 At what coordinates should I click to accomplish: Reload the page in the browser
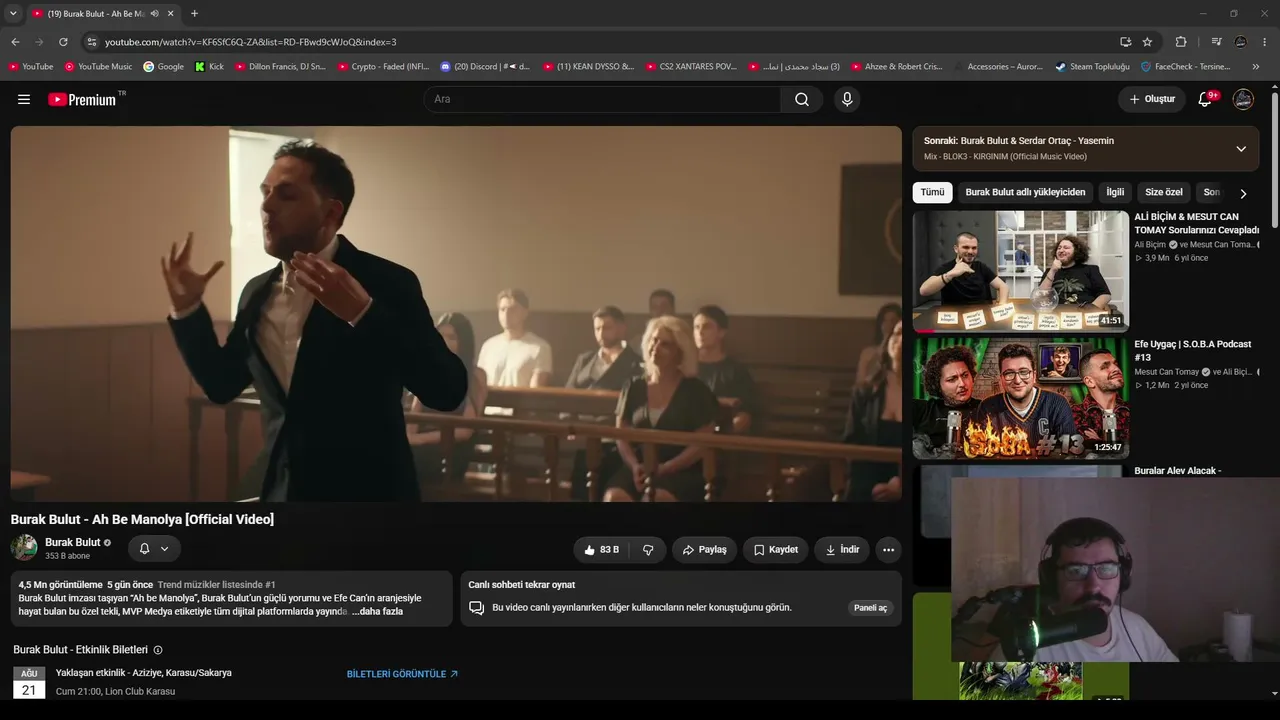tap(63, 42)
